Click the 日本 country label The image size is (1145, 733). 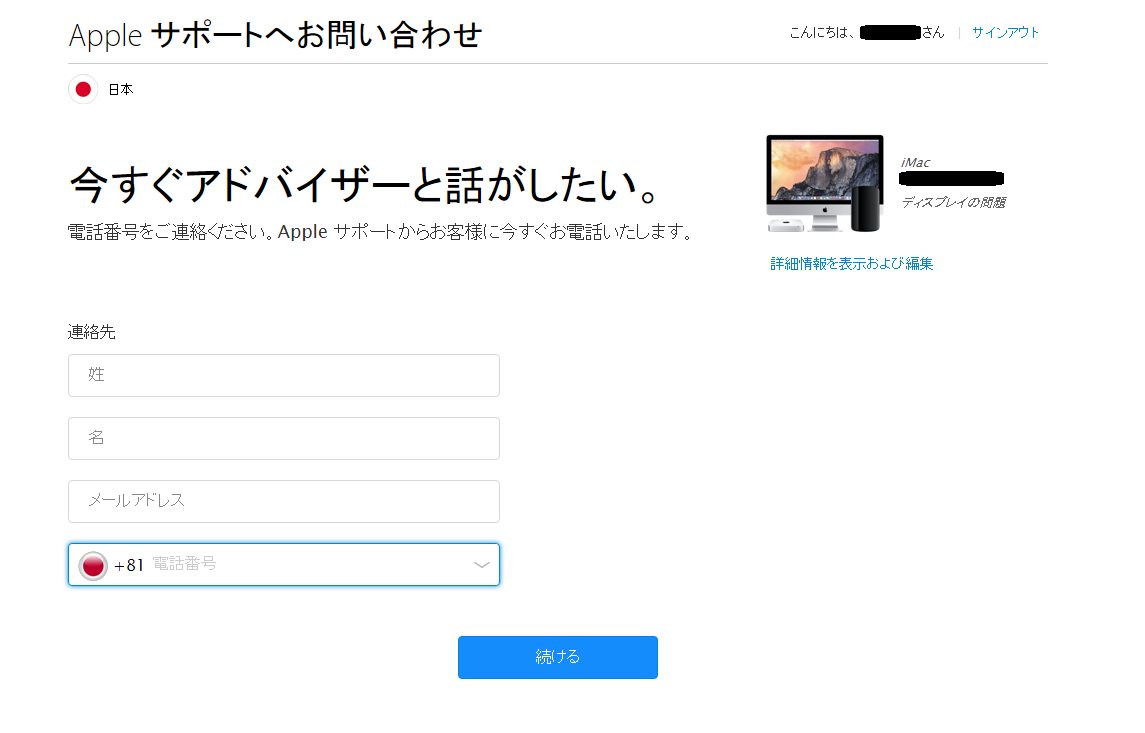tap(120, 89)
